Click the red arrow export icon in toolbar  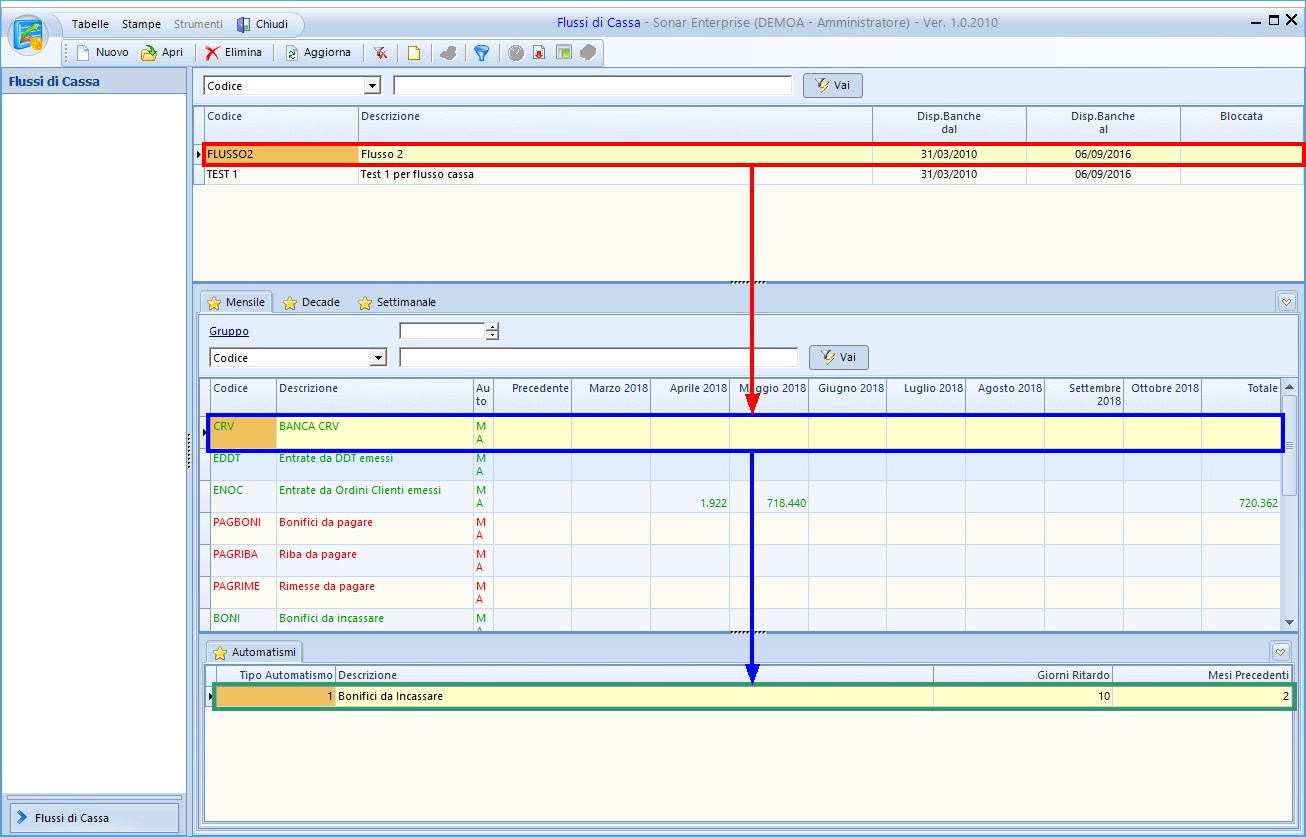539,53
